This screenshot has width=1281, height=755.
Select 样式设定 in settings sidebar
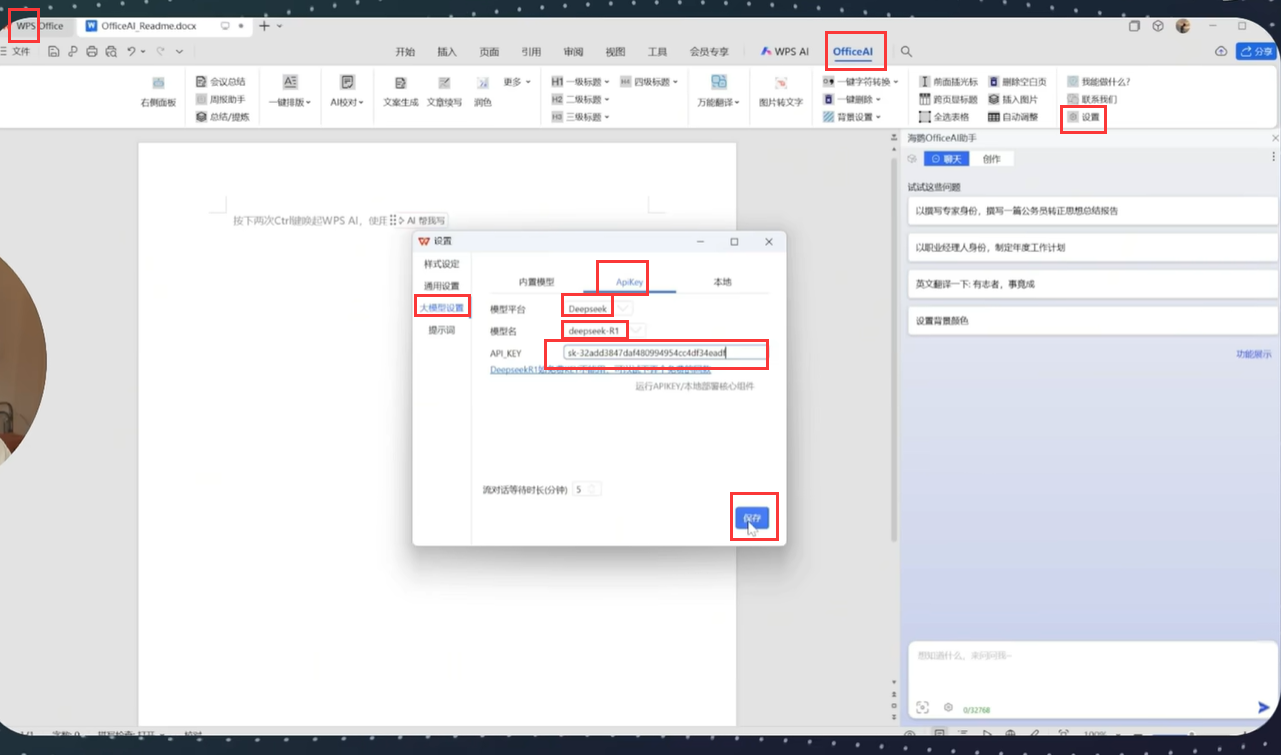(x=441, y=264)
